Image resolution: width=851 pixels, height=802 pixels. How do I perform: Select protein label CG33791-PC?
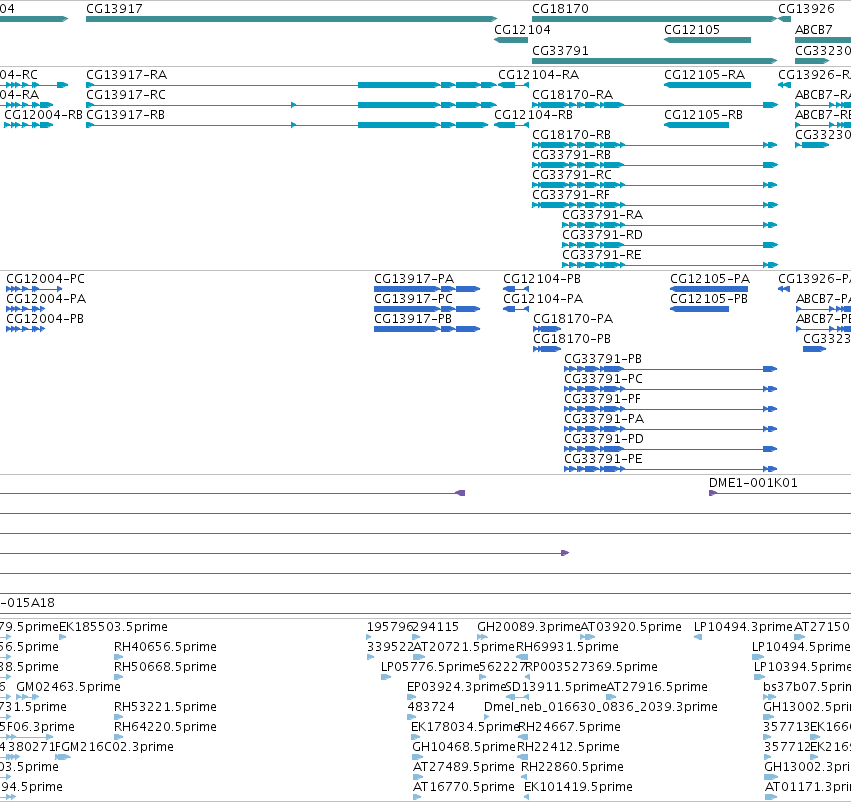(604, 380)
